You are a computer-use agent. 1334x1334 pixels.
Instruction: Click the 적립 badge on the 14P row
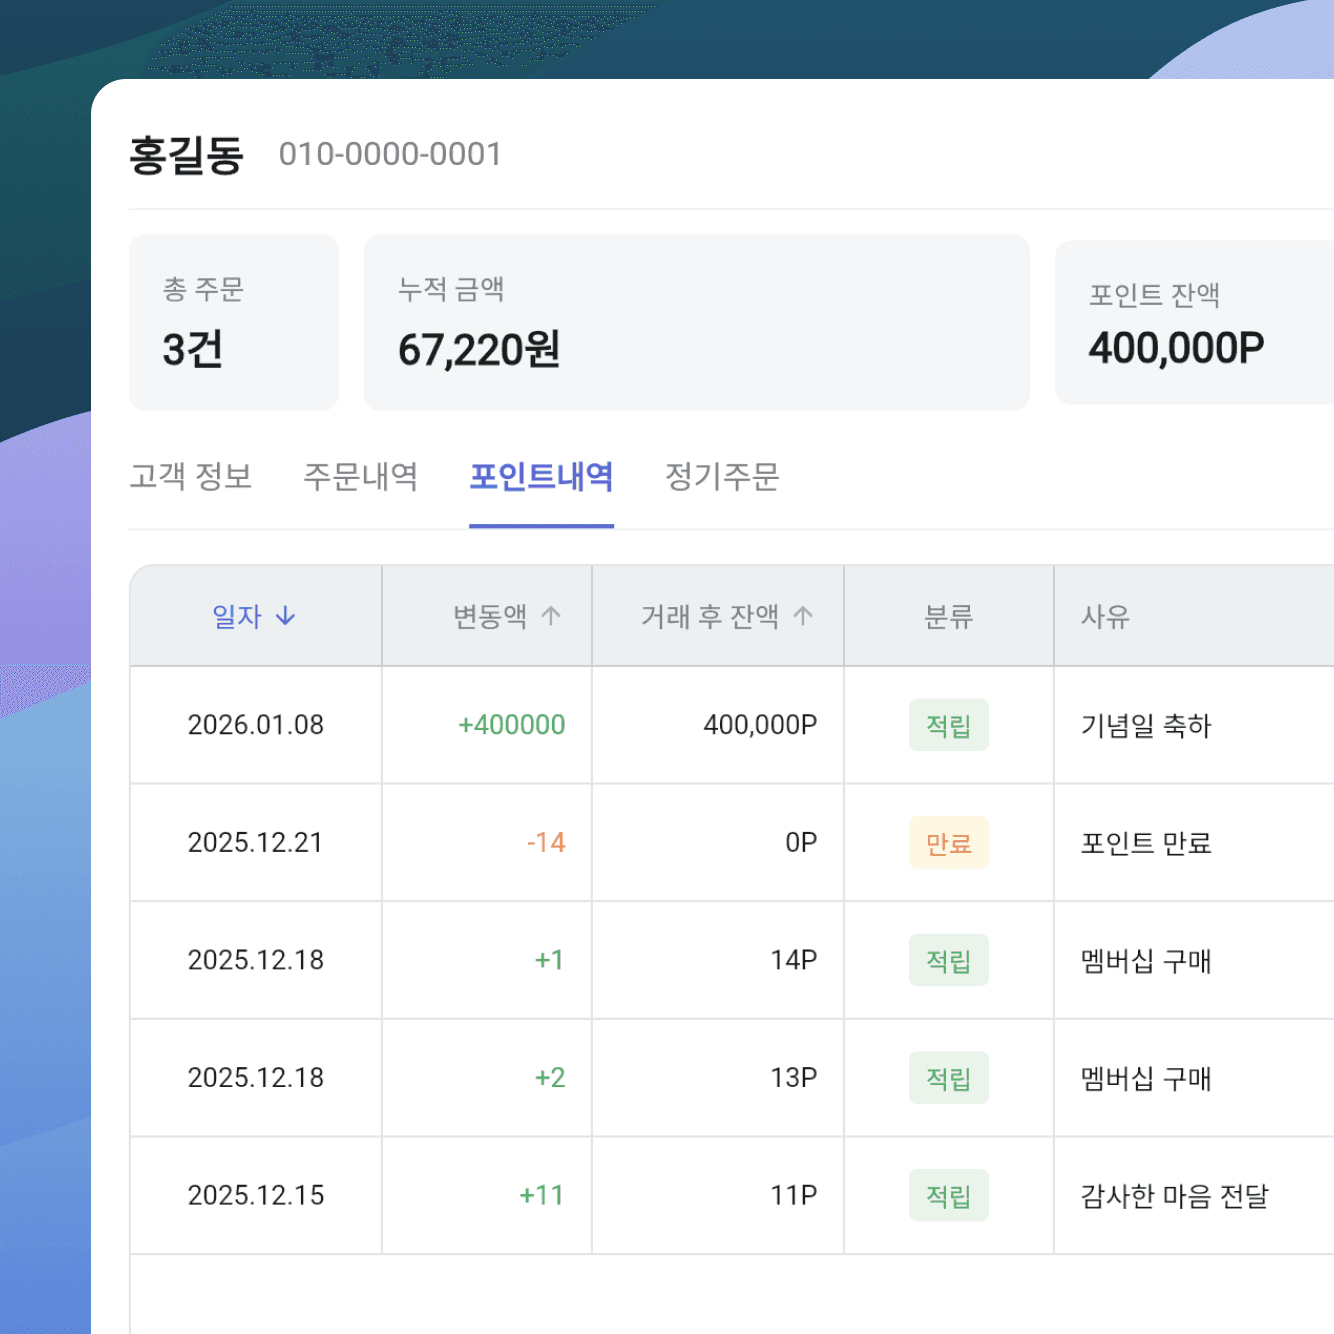pos(948,960)
